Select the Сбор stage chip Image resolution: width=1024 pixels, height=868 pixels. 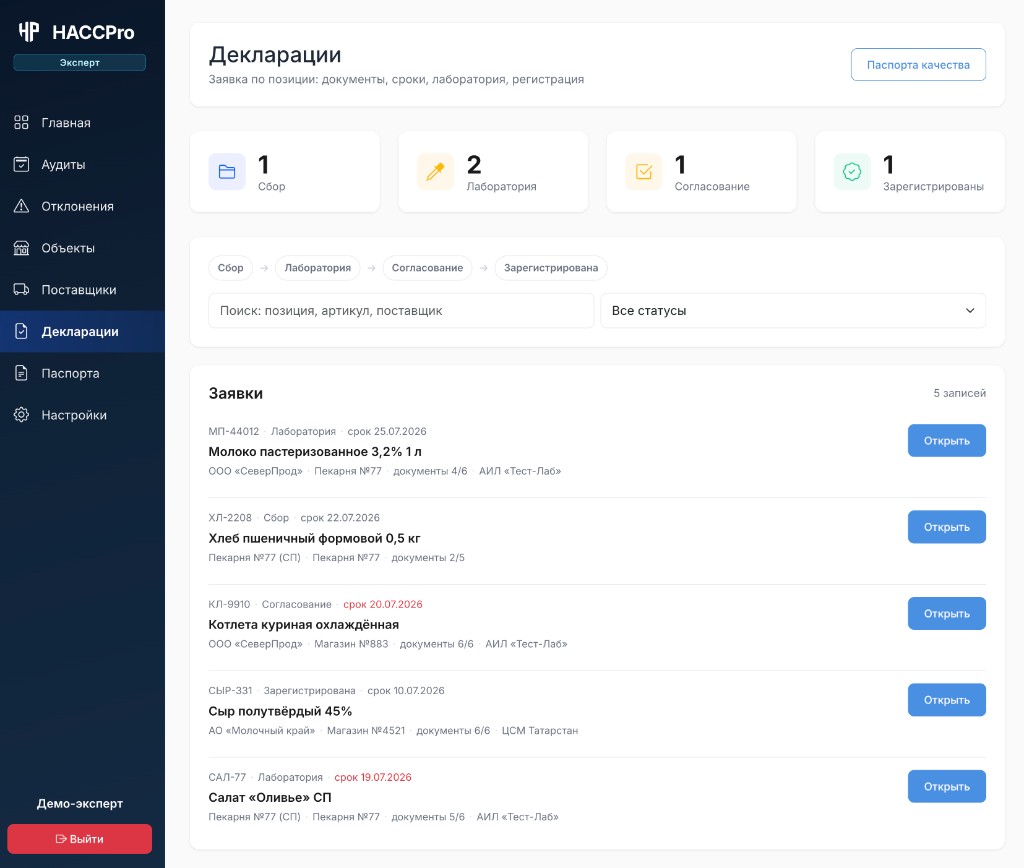coord(231,268)
